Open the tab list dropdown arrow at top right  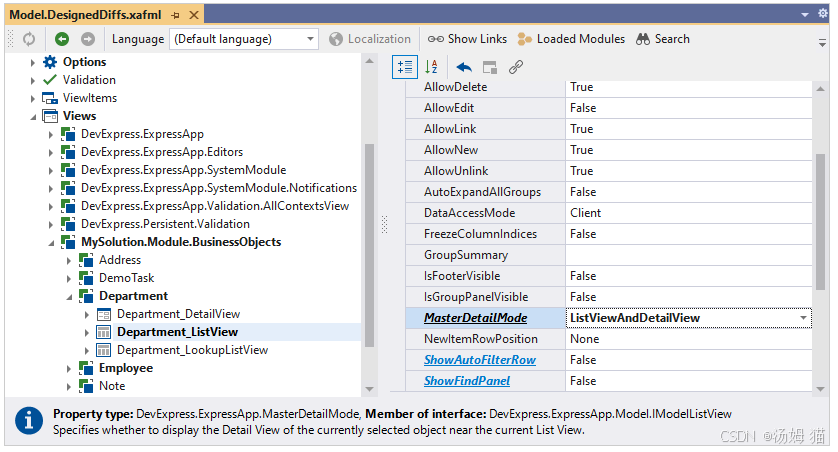coord(805,15)
